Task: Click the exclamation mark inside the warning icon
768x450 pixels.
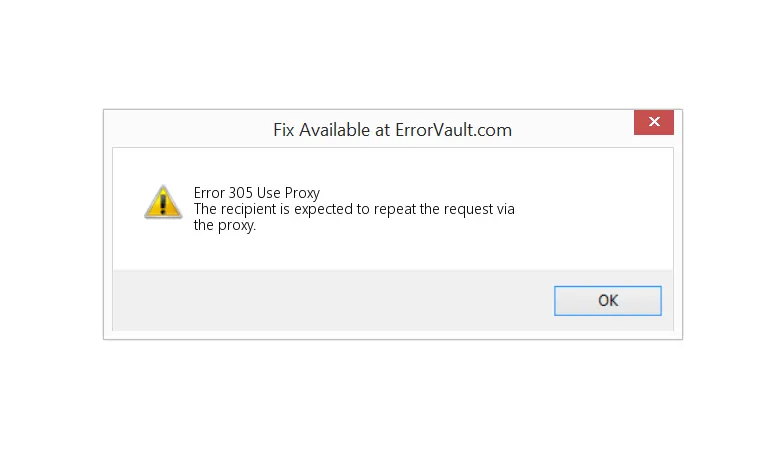Action: click(163, 203)
